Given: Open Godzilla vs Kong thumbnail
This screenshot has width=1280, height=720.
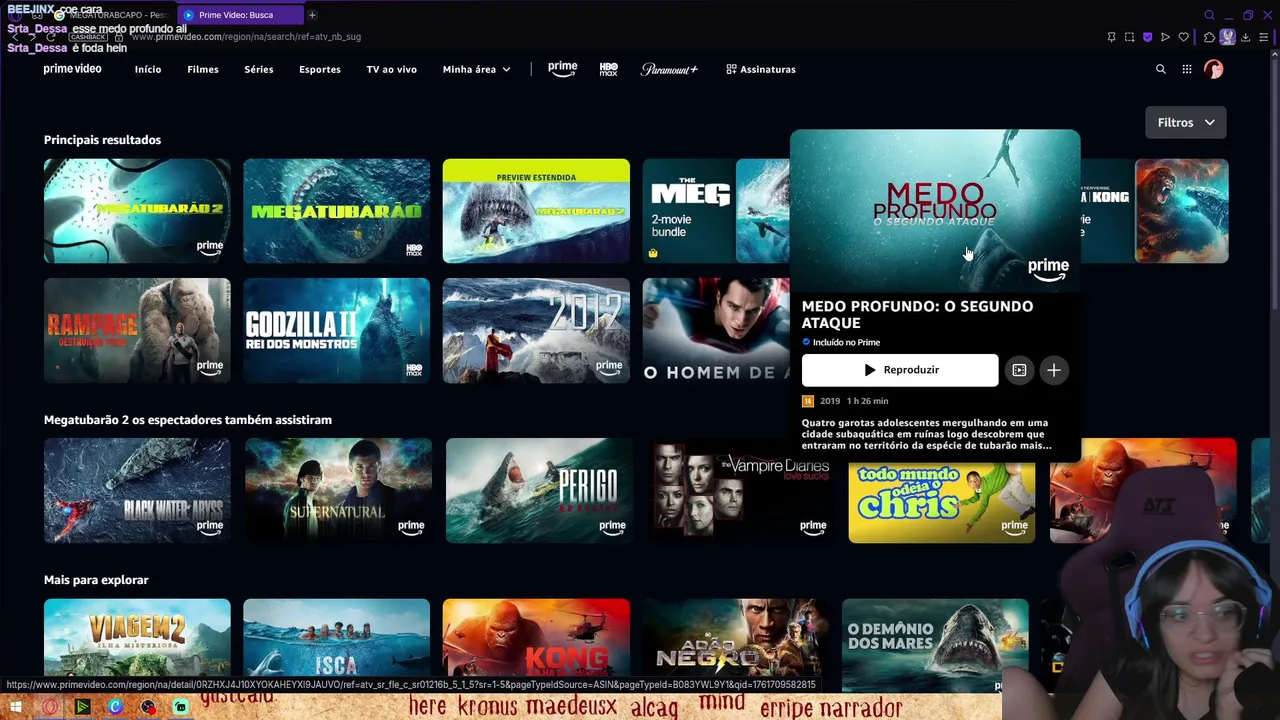Looking at the screenshot, I should [1155, 211].
